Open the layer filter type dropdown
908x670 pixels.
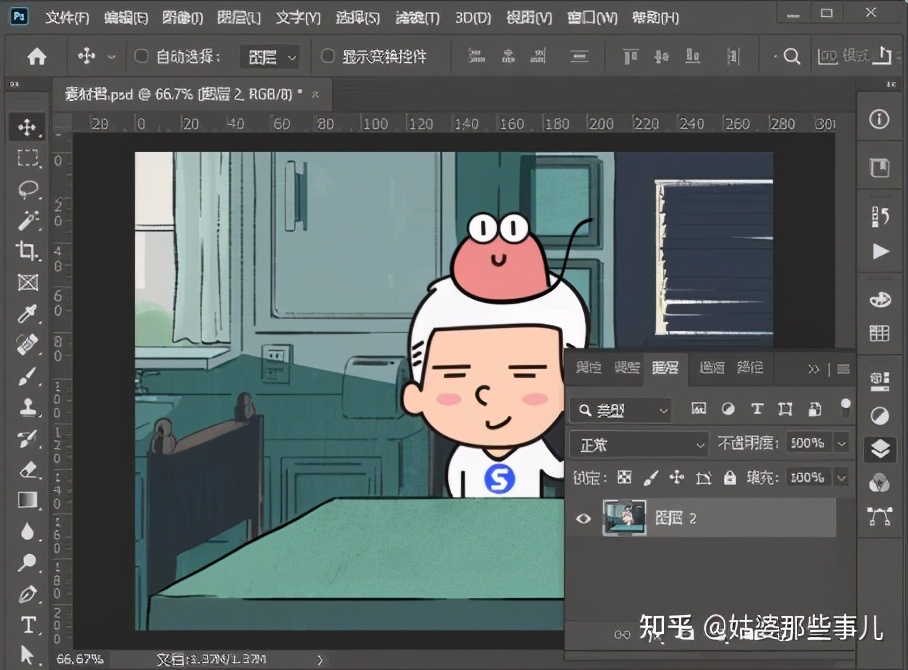pos(662,410)
